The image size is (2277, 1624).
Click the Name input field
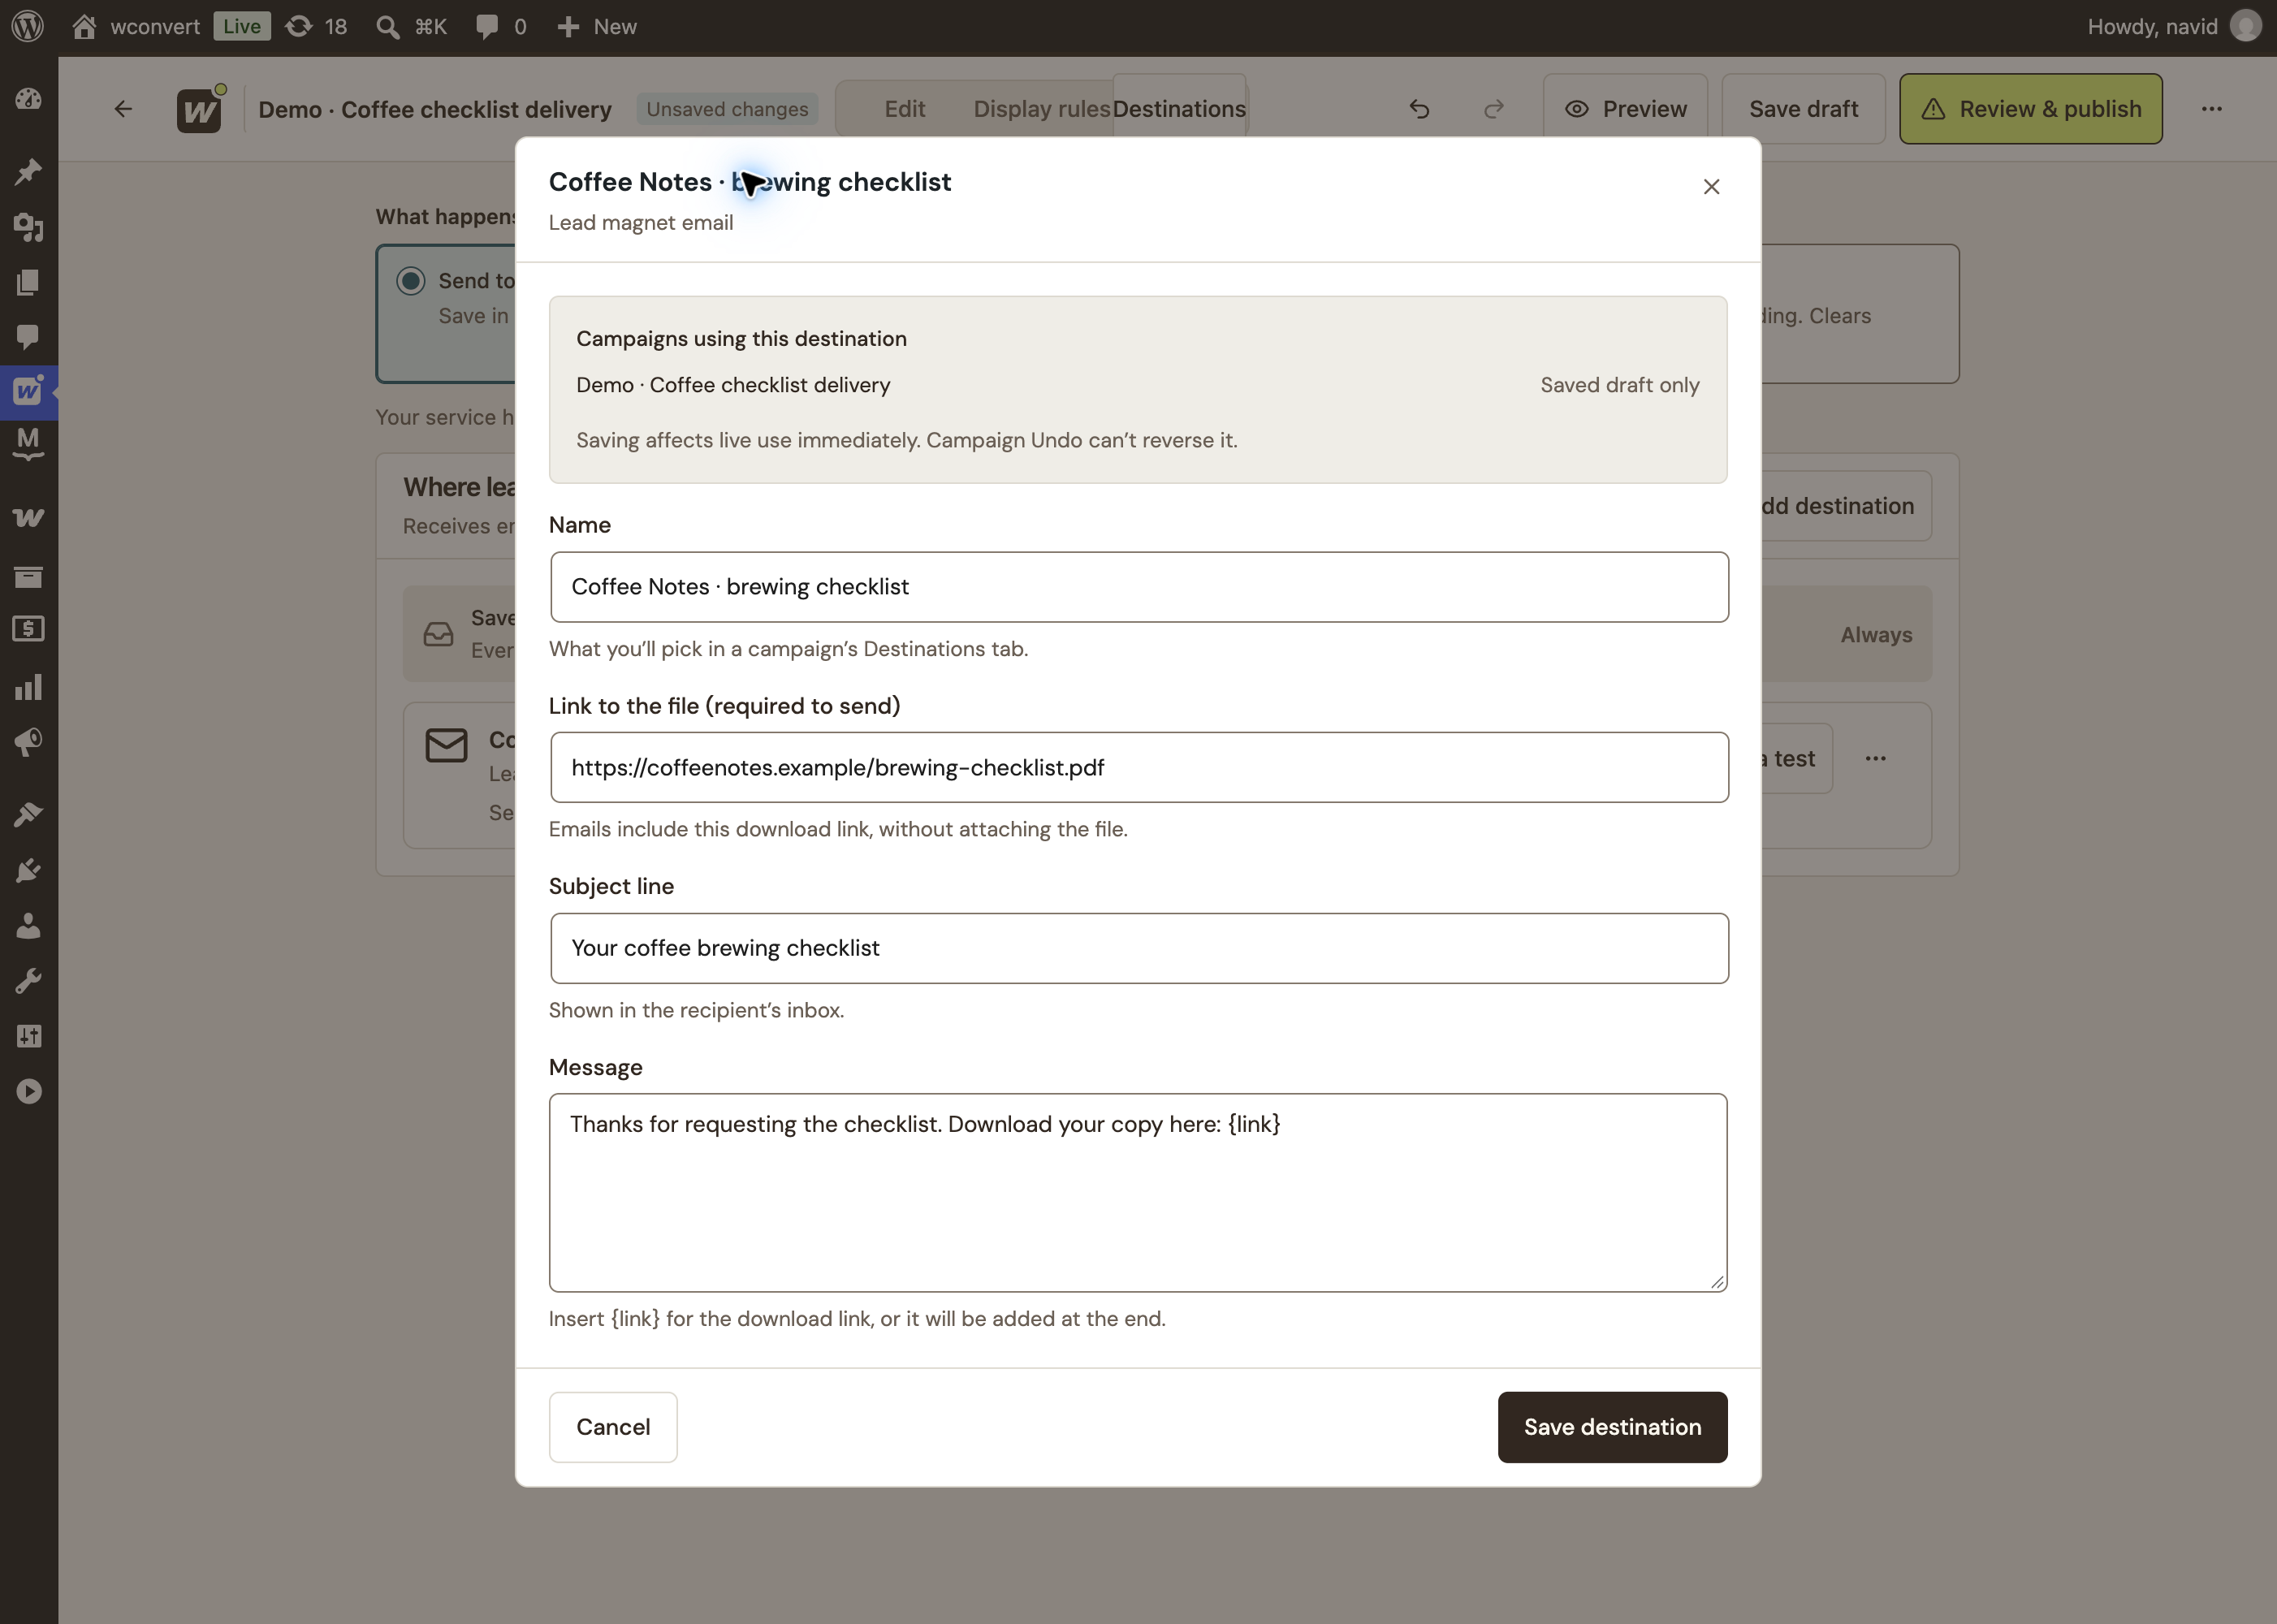1139,587
